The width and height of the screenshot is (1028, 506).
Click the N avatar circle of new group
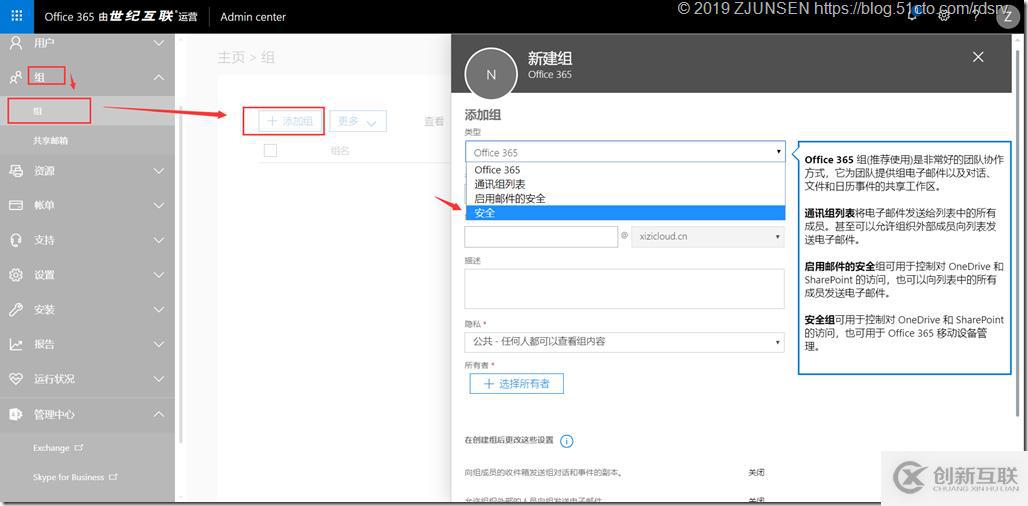tap(491, 75)
